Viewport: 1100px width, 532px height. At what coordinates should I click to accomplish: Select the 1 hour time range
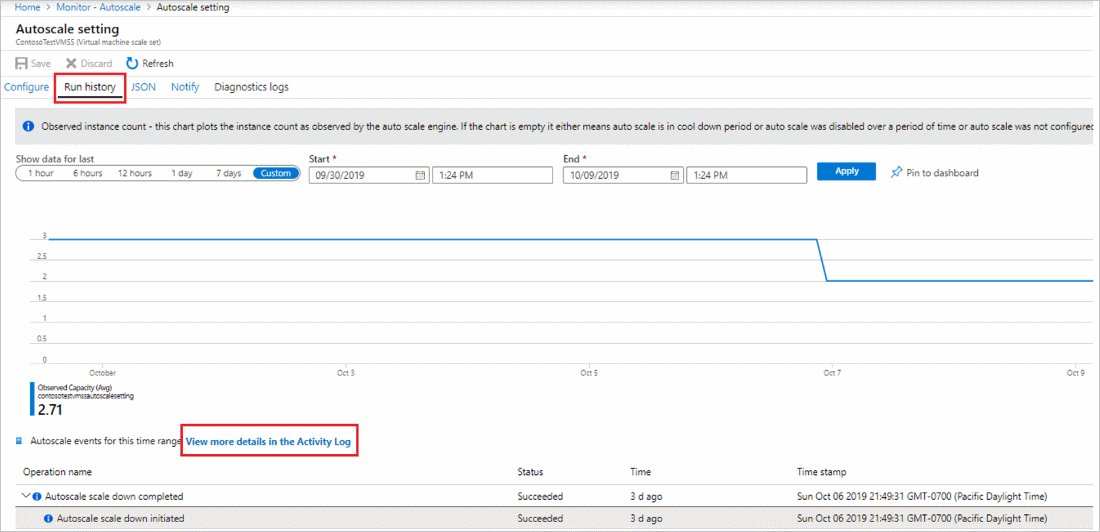click(40, 173)
